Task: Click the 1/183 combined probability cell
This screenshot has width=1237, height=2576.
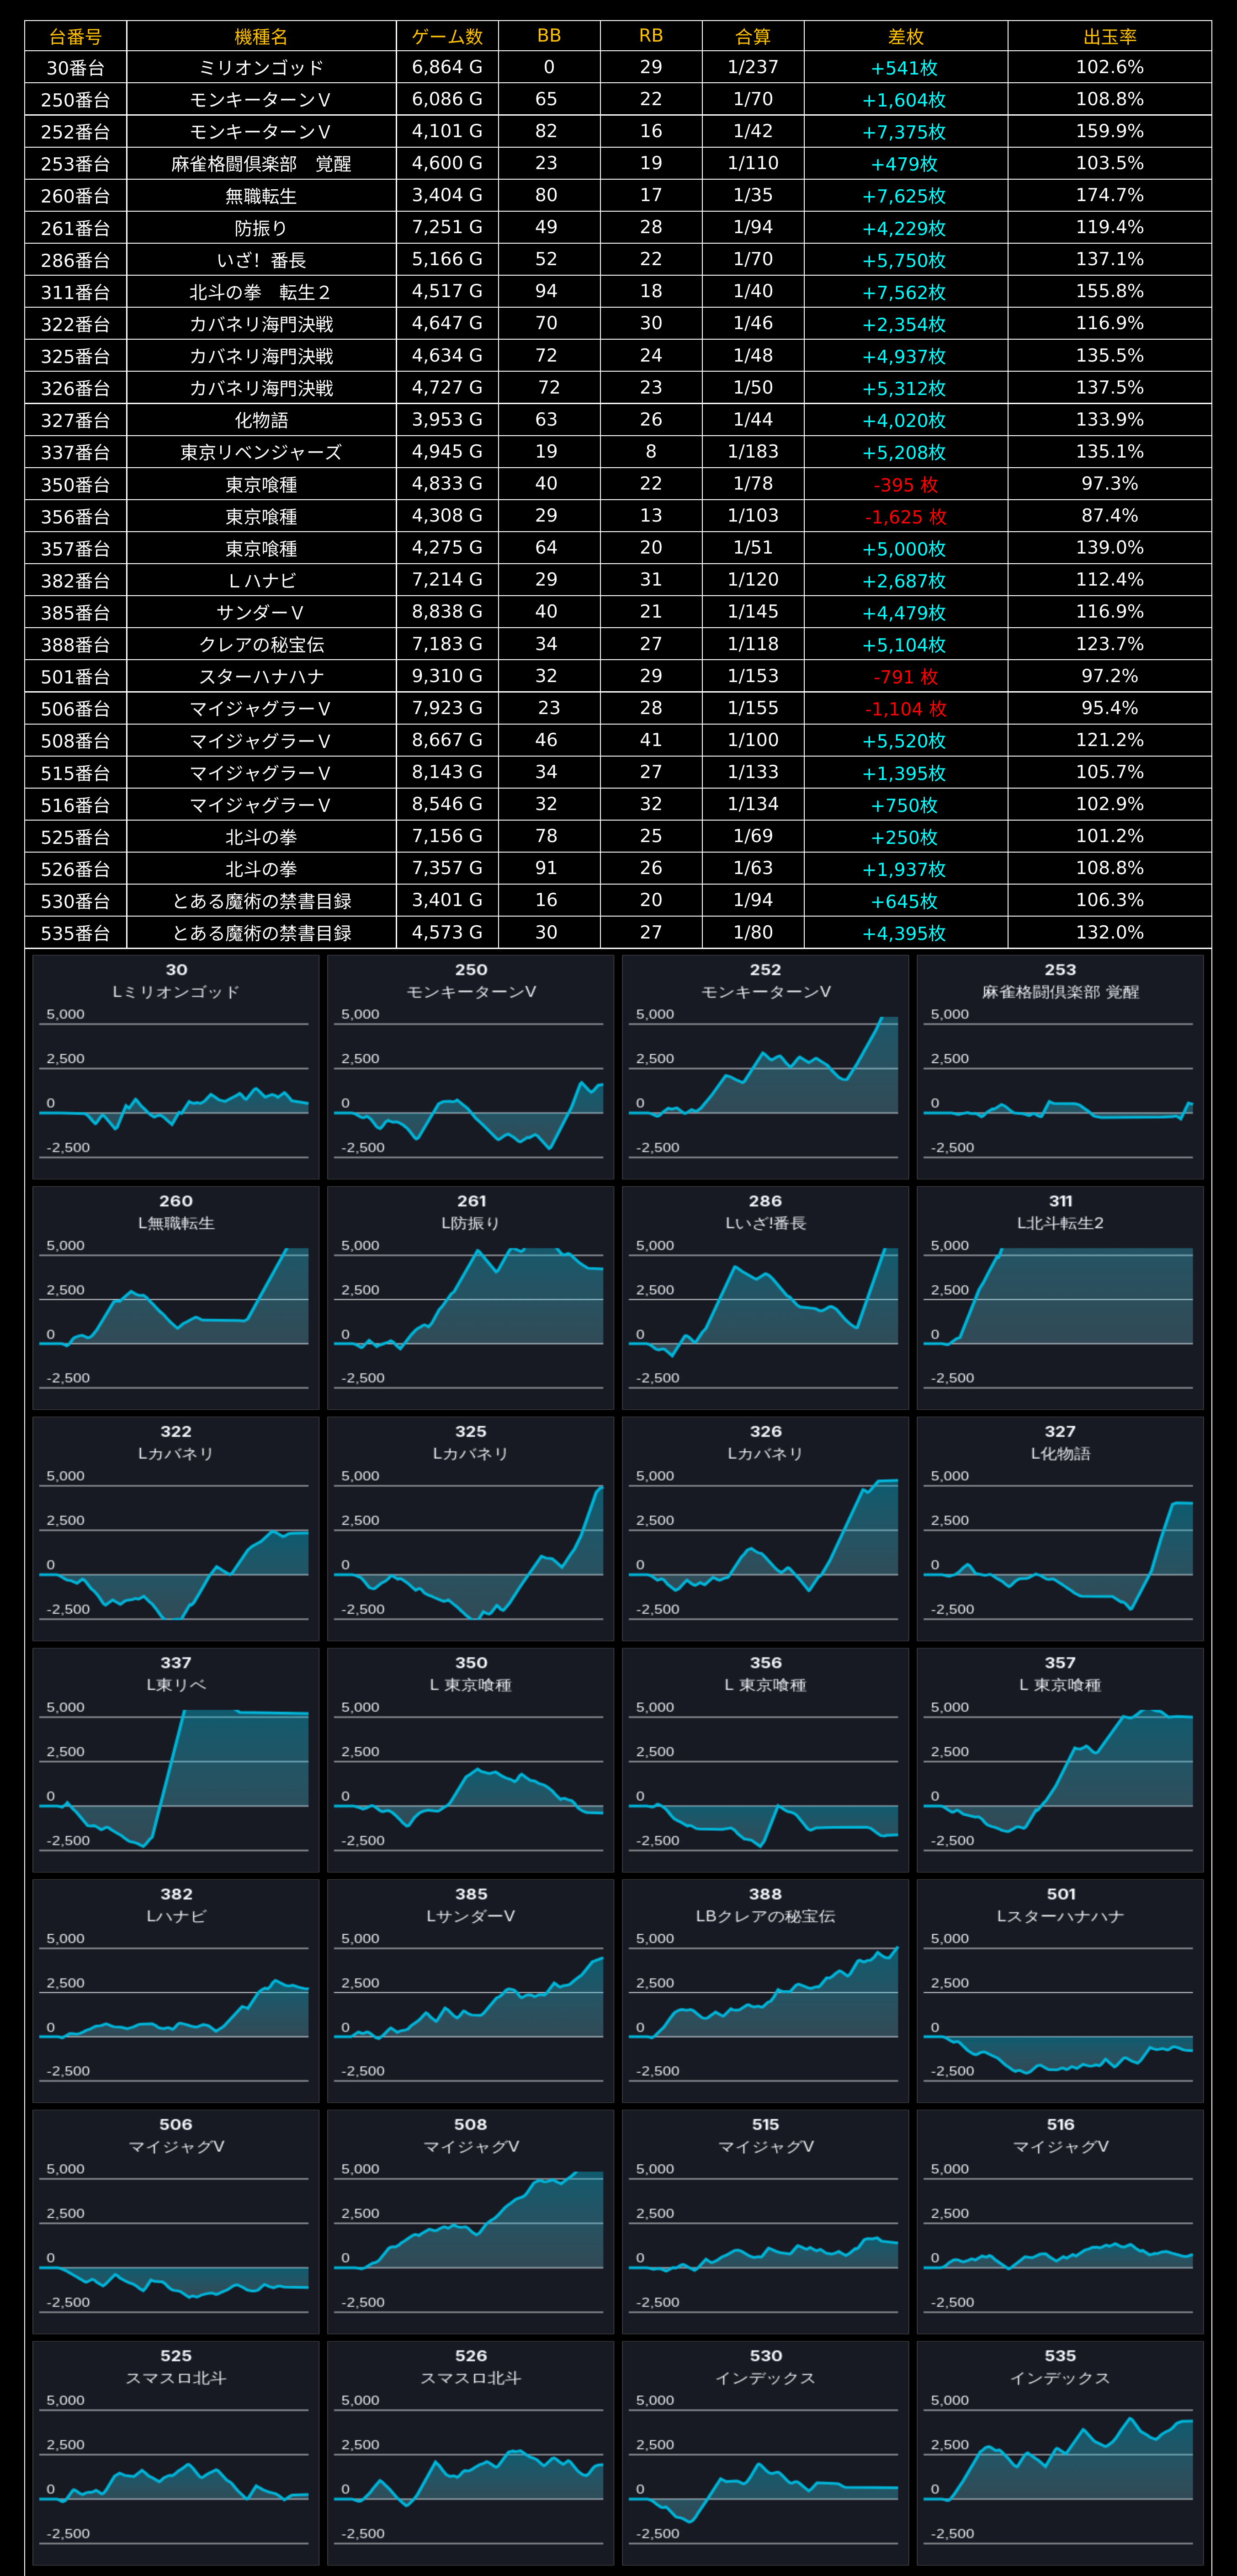Action: tap(753, 452)
